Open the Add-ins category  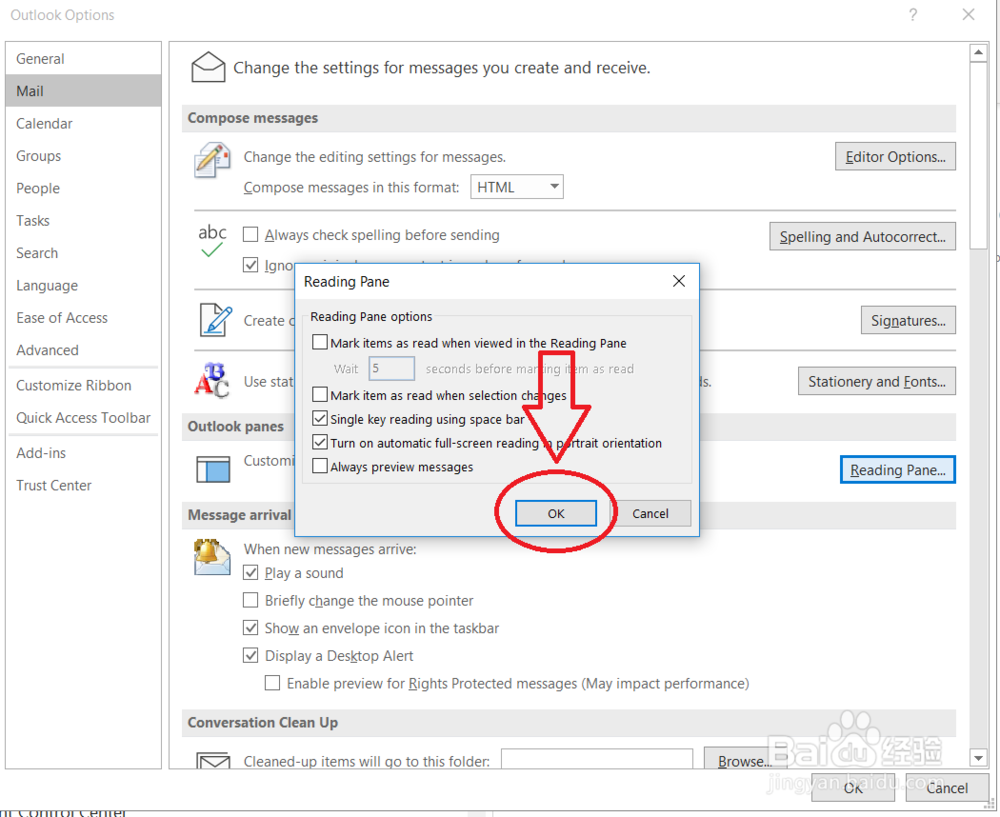84,453
